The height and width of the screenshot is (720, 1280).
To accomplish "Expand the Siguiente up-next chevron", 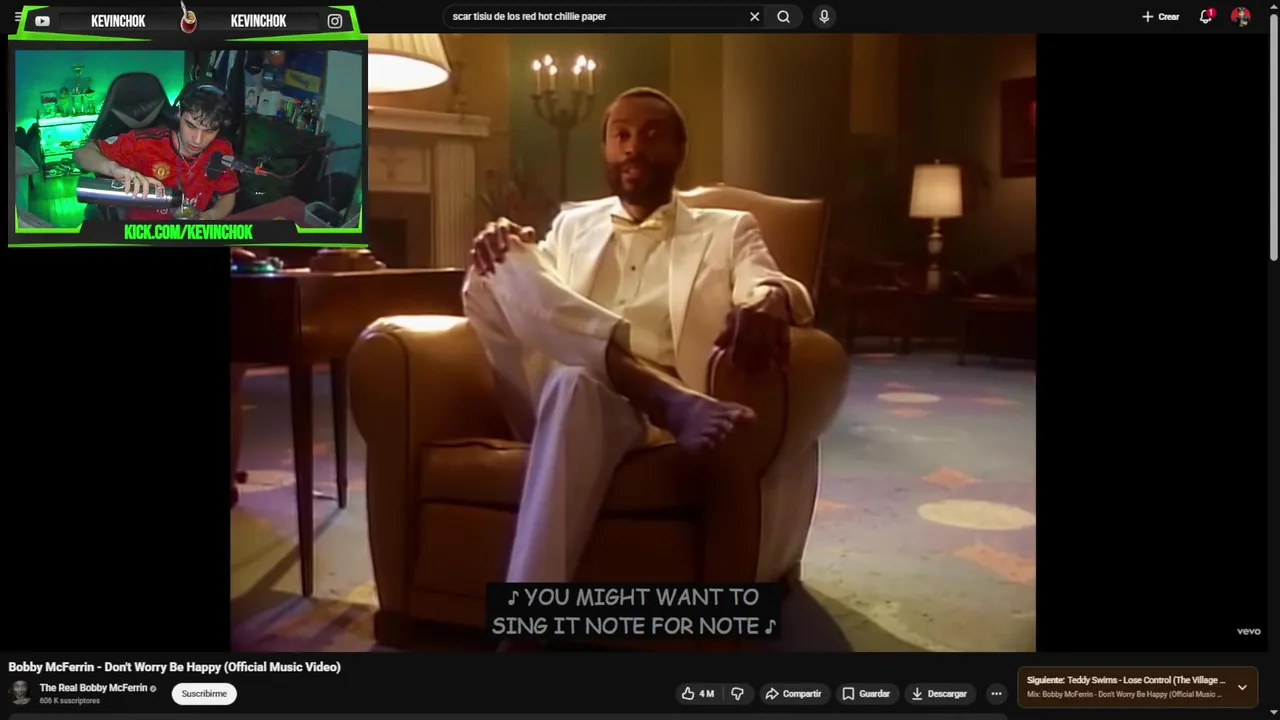I will pyautogui.click(x=1242, y=687).
